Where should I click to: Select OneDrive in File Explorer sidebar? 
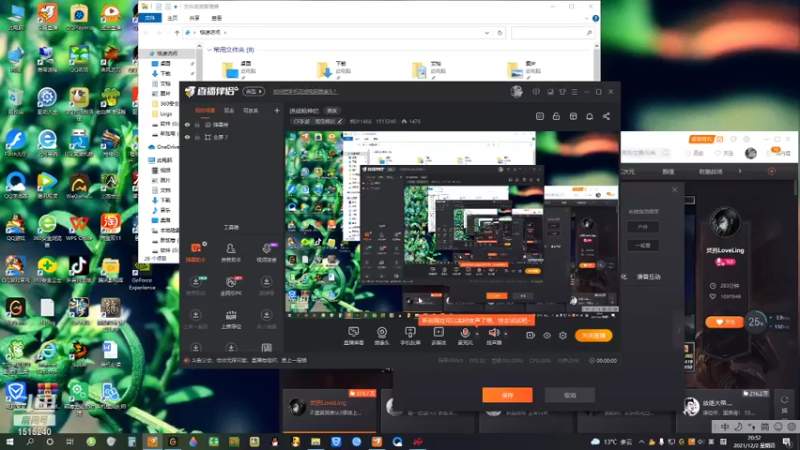tap(163, 147)
